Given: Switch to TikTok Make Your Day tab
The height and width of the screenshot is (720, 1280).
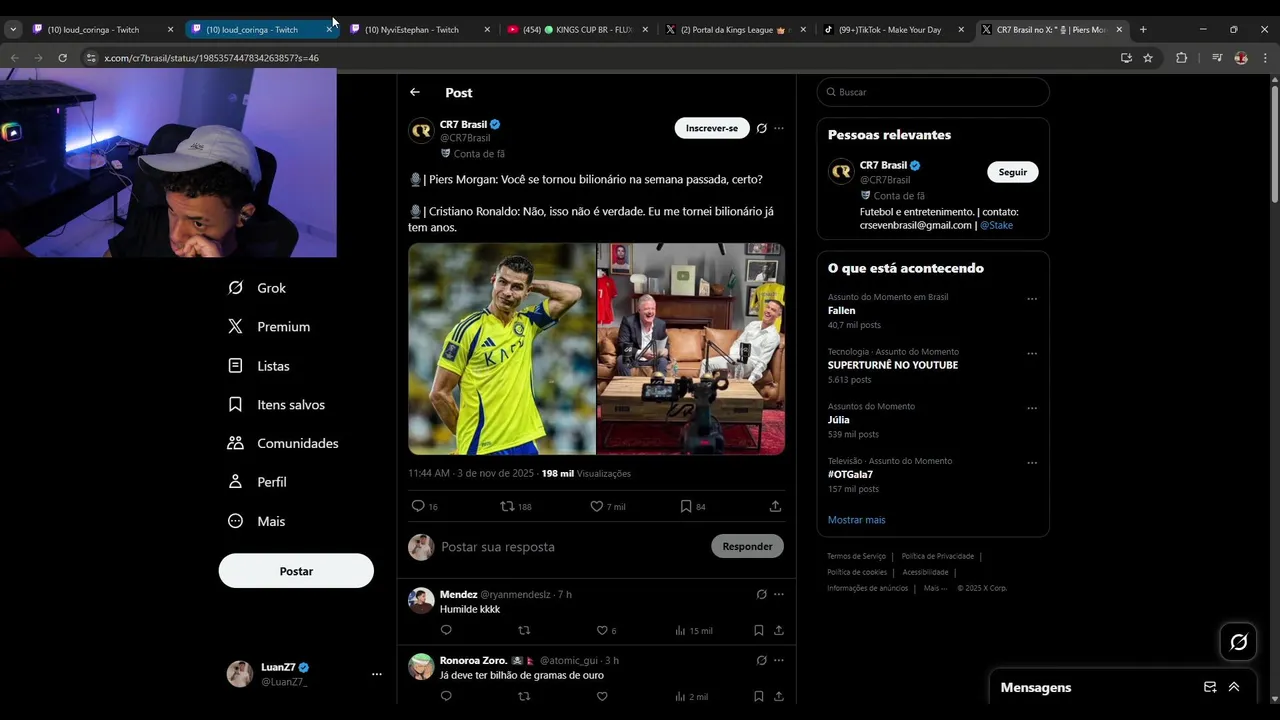Looking at the screenshot, I should [x=894, y=30].
